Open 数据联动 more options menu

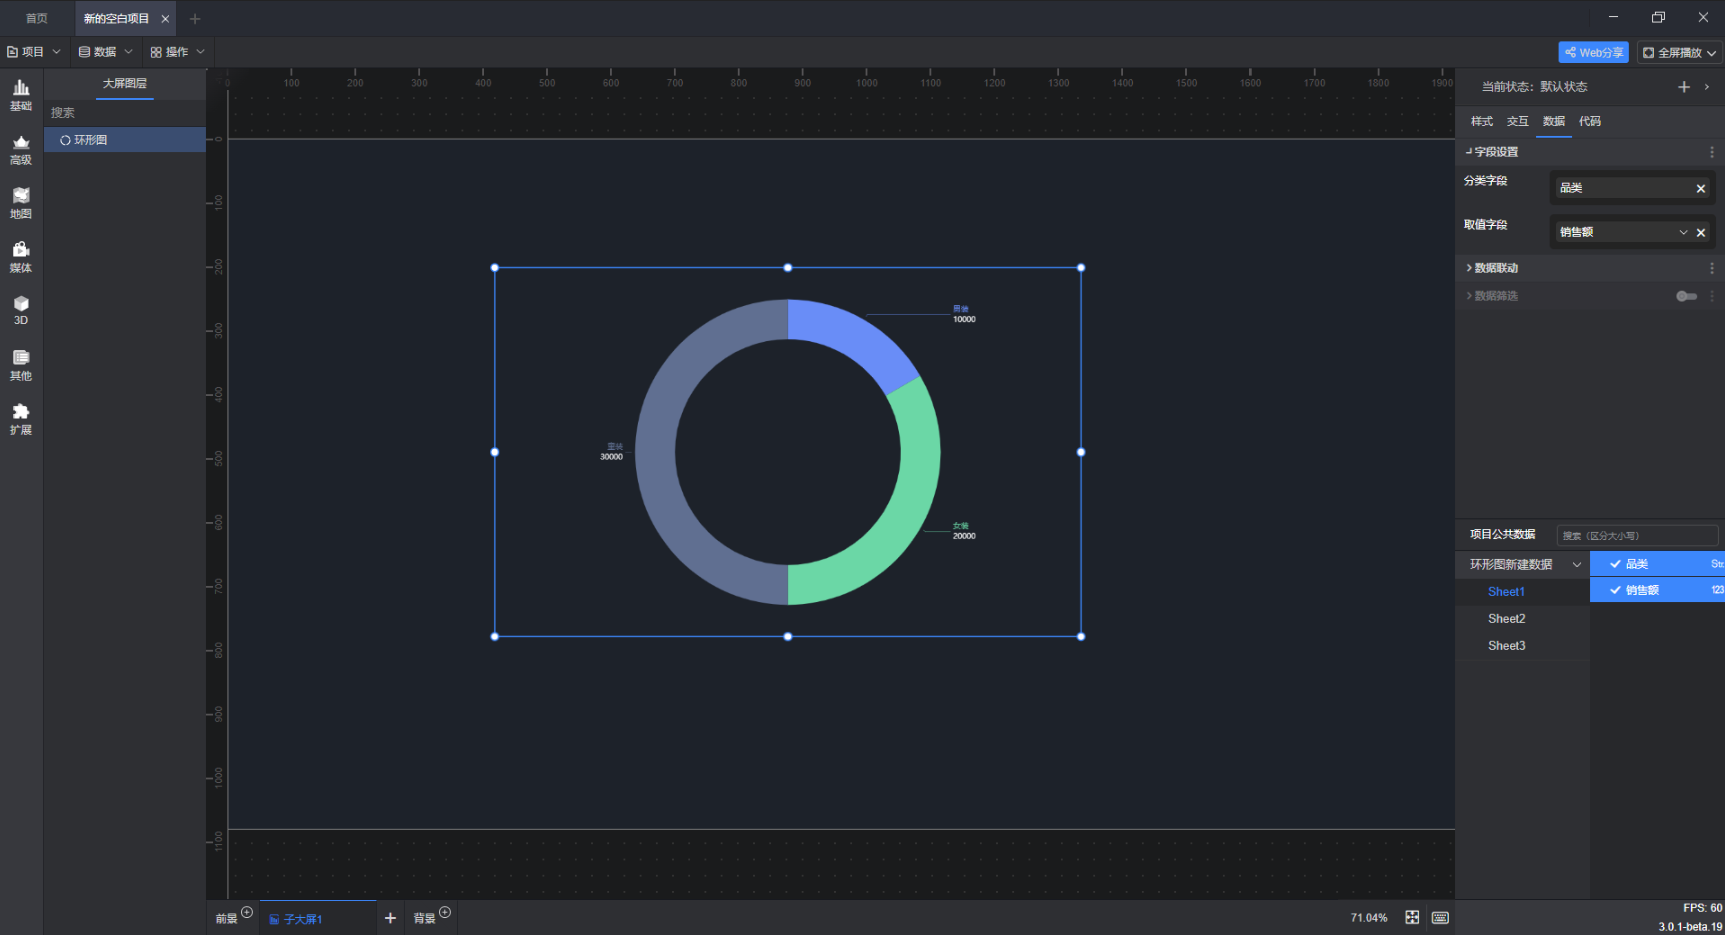point(1712,268)
